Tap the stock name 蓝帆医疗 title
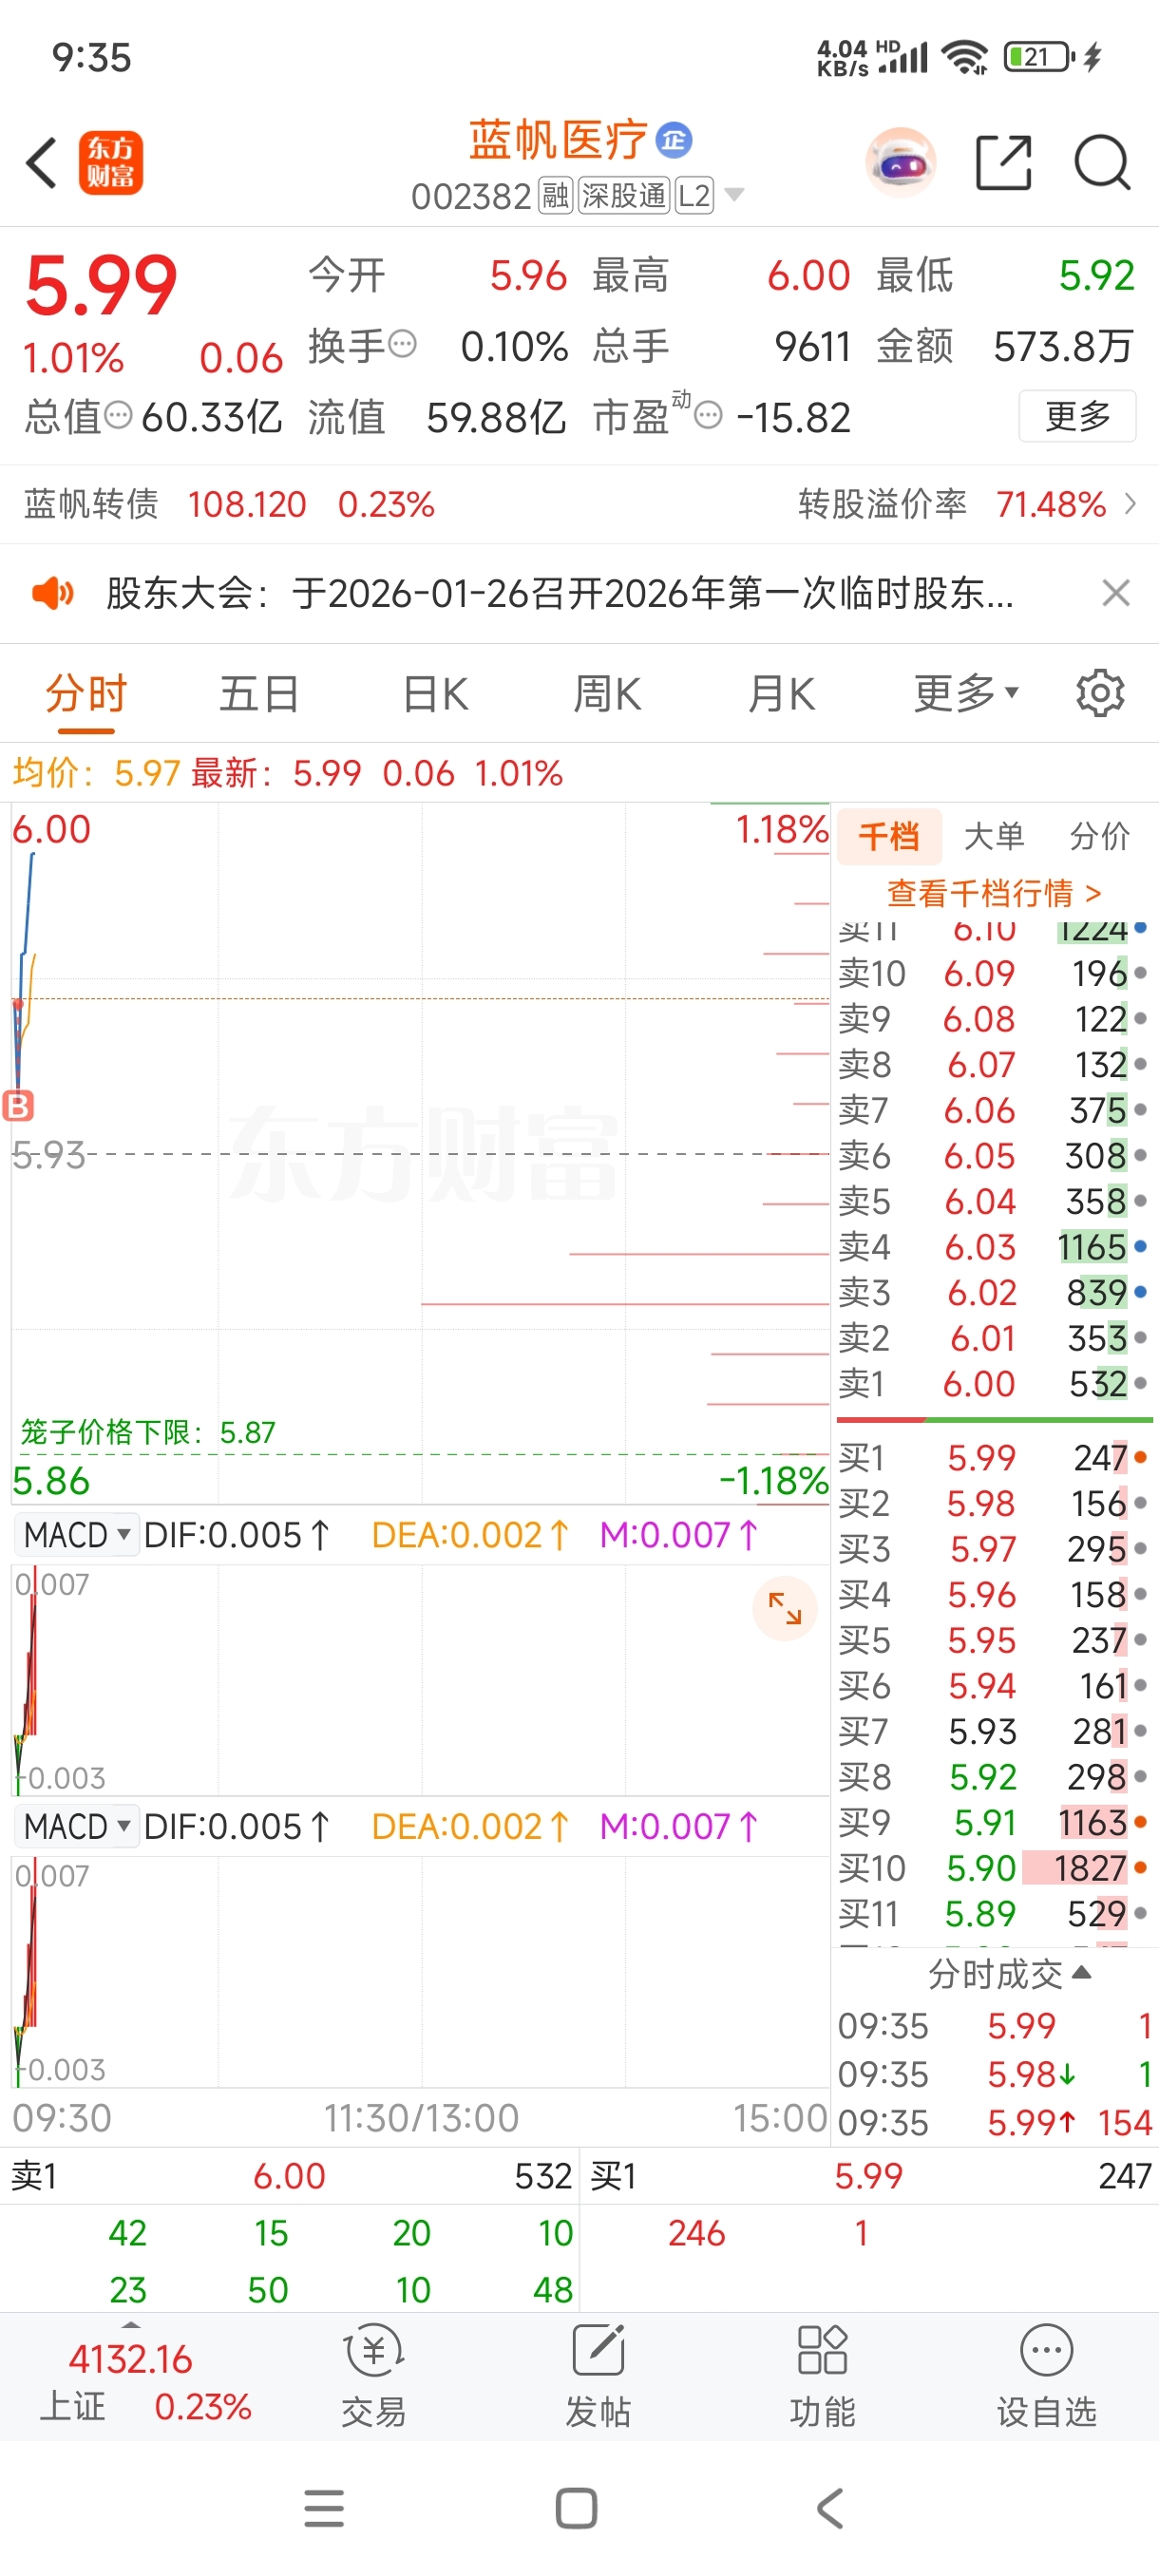 point(558,140)
